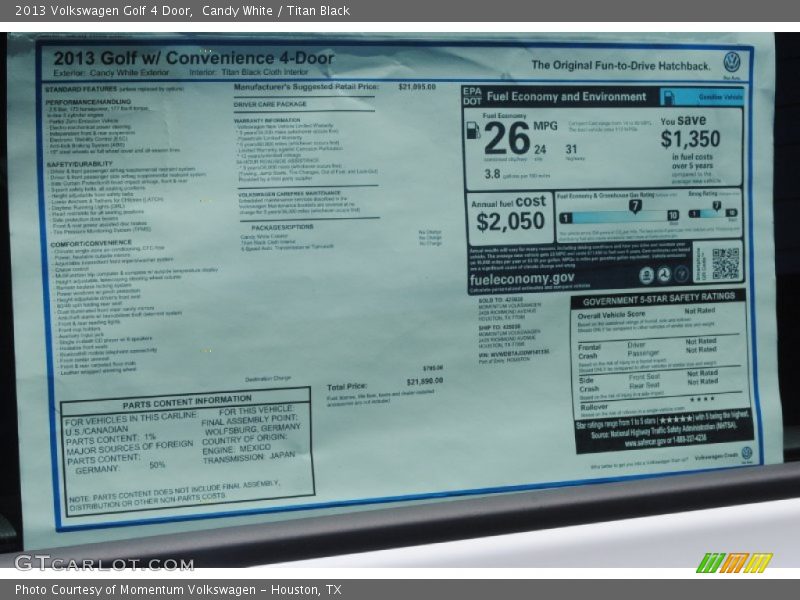The height and width of the screenshot is (600, 800).
Task: Click the VIN line under ship-to address
Action: (514, 353)
